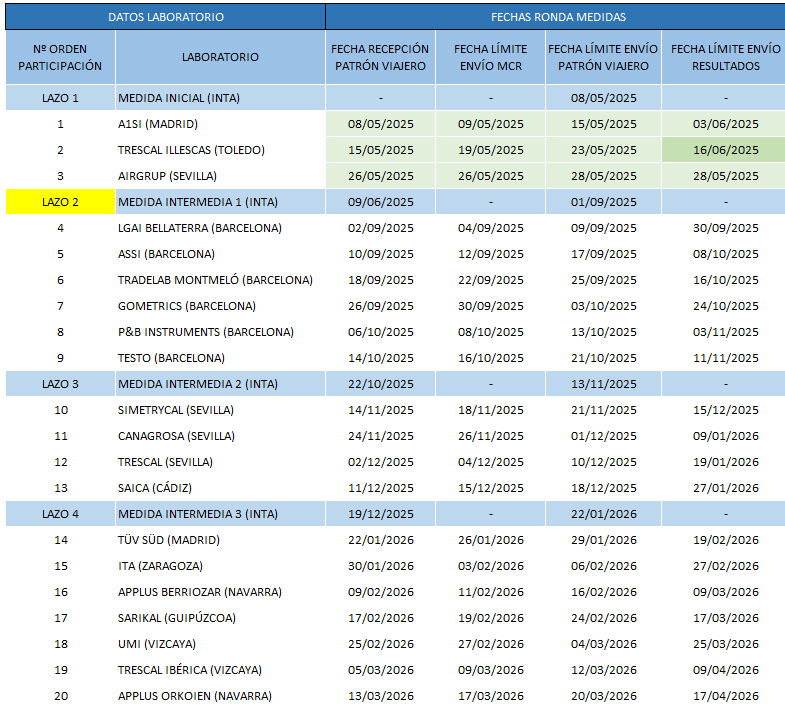
Task: Click ITA MCR deadline 03/02/2026
Action: click(x=491, y=566)
